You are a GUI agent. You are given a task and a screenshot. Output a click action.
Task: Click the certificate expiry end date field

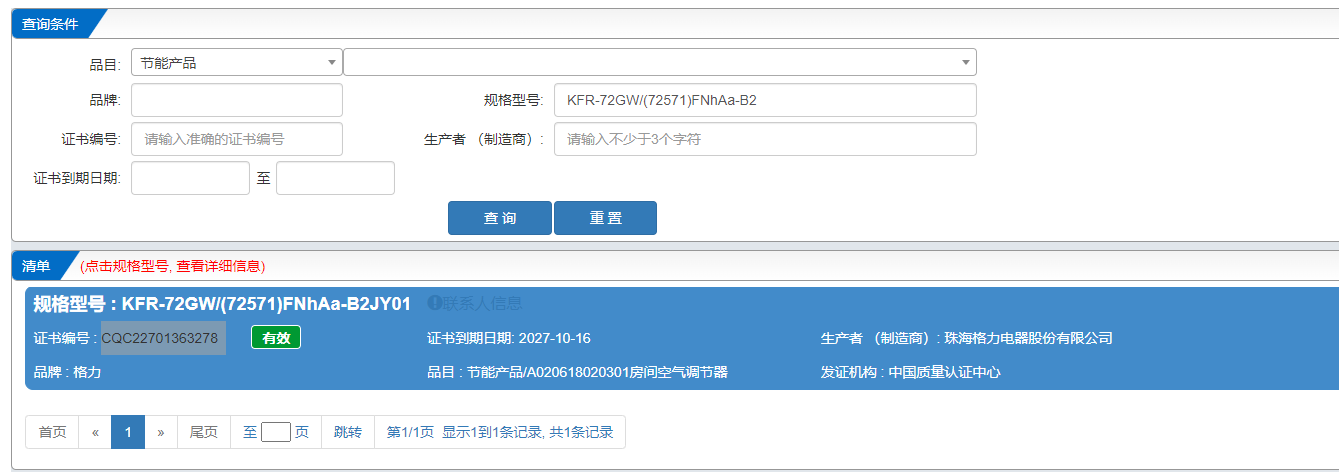[335, 178]
